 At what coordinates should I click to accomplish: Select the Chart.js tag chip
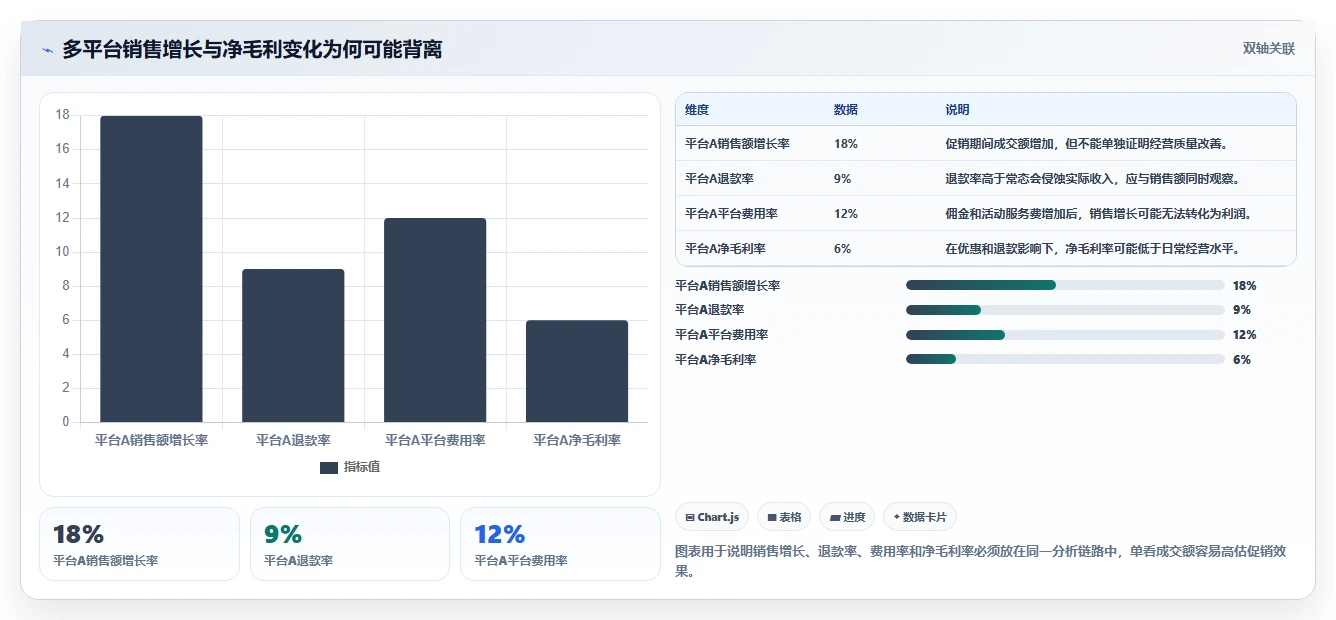click(712, 517)
